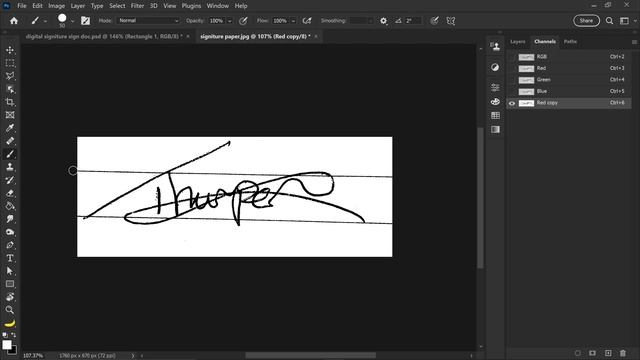The width and height of the screenshot is (640, 360).
Task: Click the foreground color swatch
Action: tap(6, 345)
